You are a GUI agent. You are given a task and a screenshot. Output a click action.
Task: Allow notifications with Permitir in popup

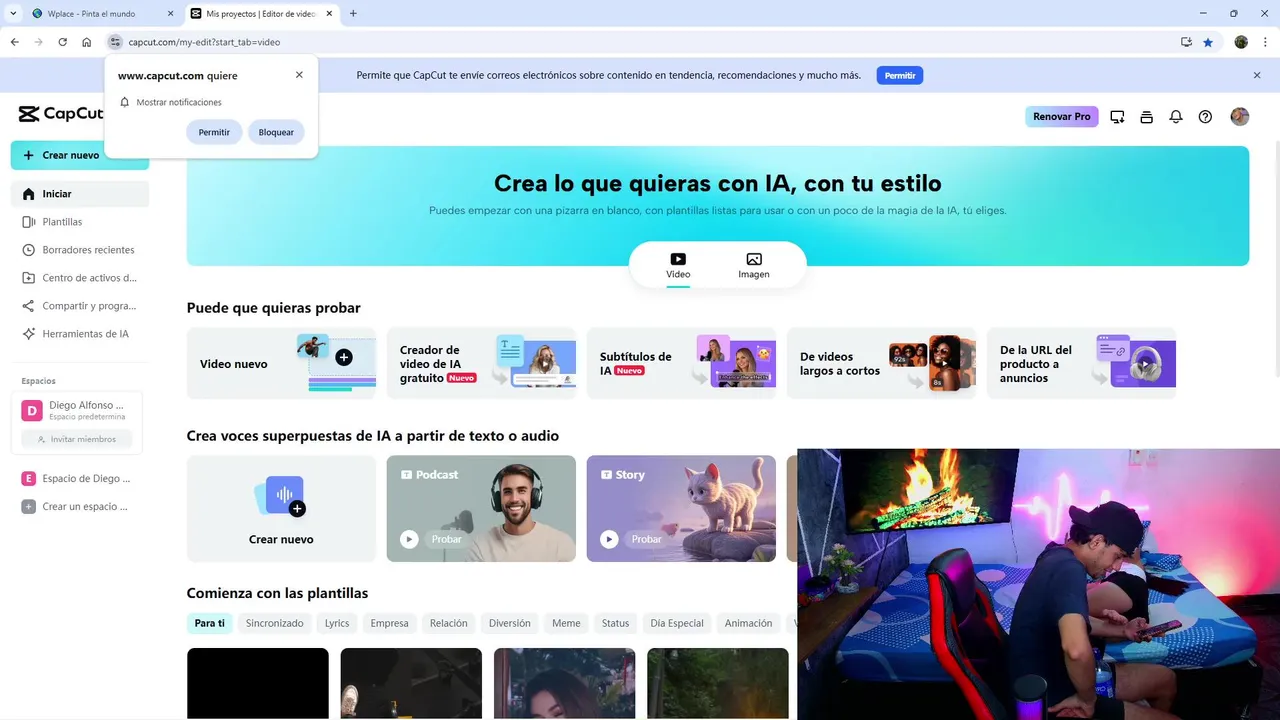214,132
